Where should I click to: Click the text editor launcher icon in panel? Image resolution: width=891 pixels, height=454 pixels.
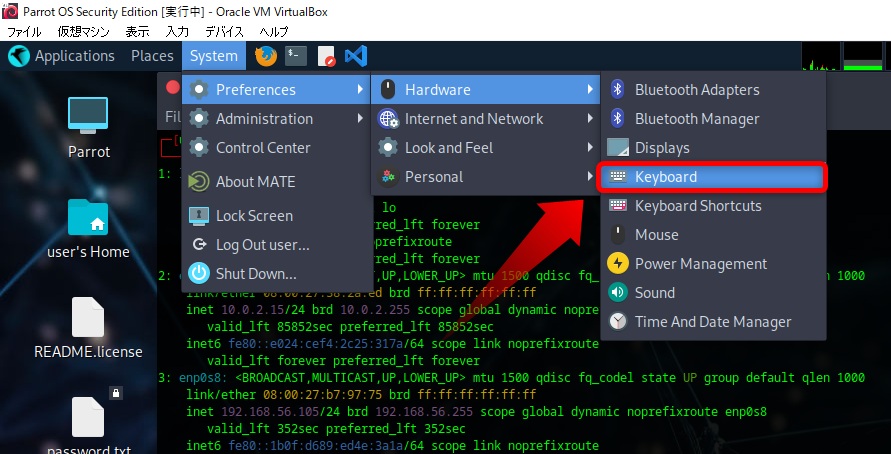326,56
